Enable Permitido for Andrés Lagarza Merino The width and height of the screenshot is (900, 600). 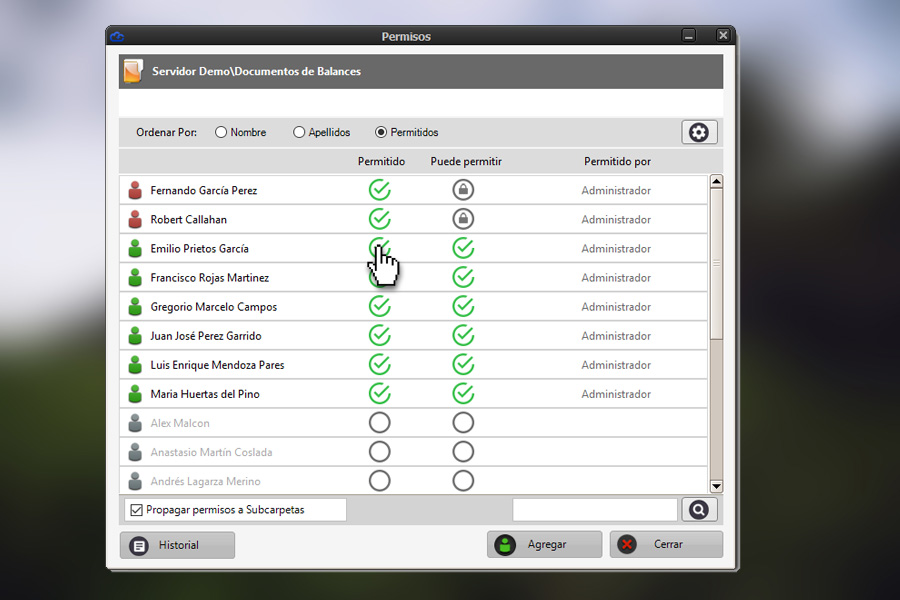pos(379,481)
